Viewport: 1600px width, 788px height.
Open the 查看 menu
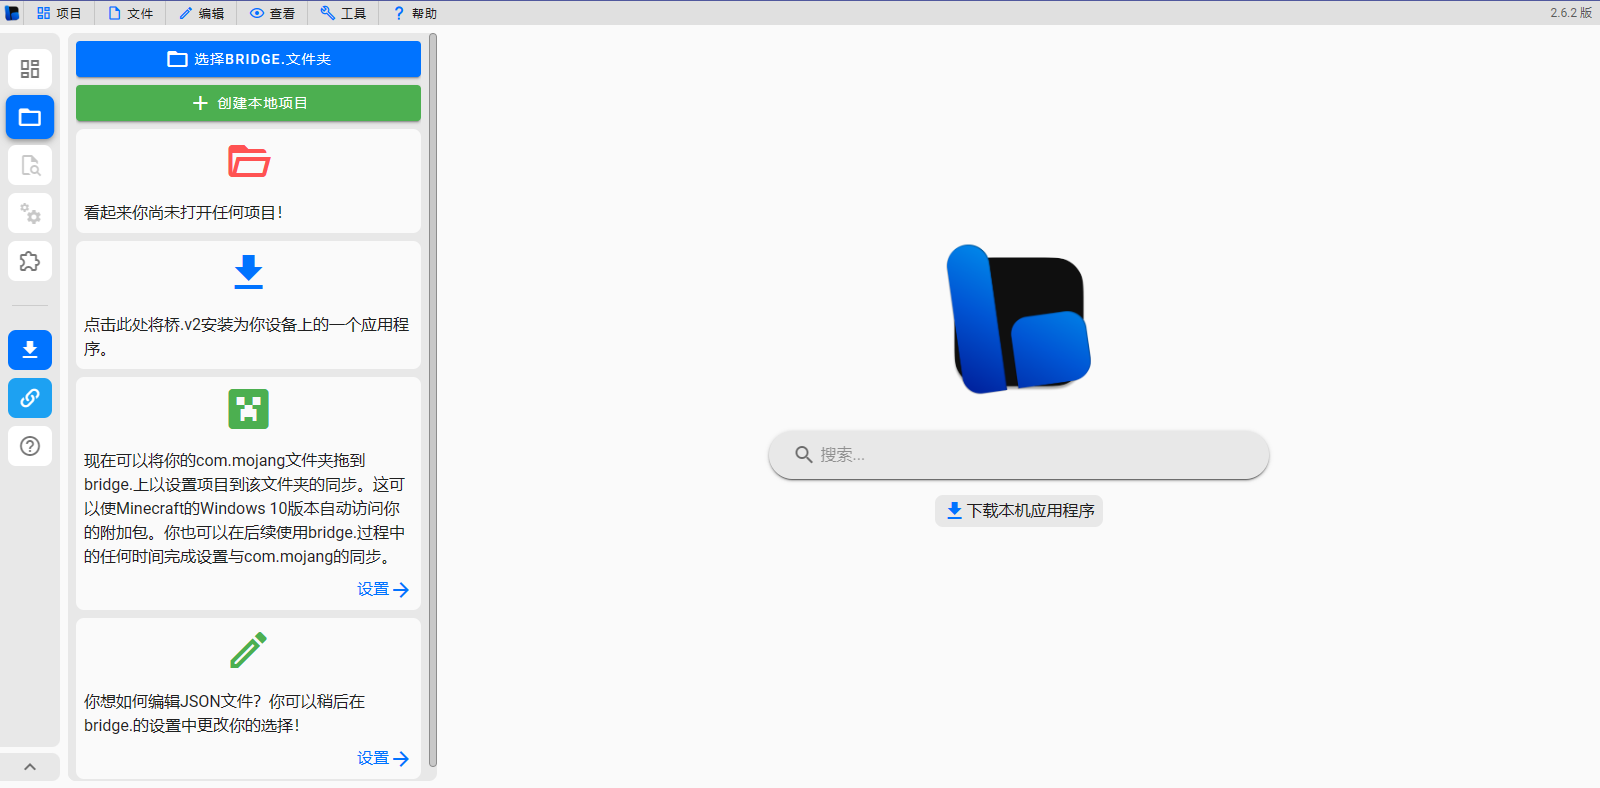coord(272,13)
